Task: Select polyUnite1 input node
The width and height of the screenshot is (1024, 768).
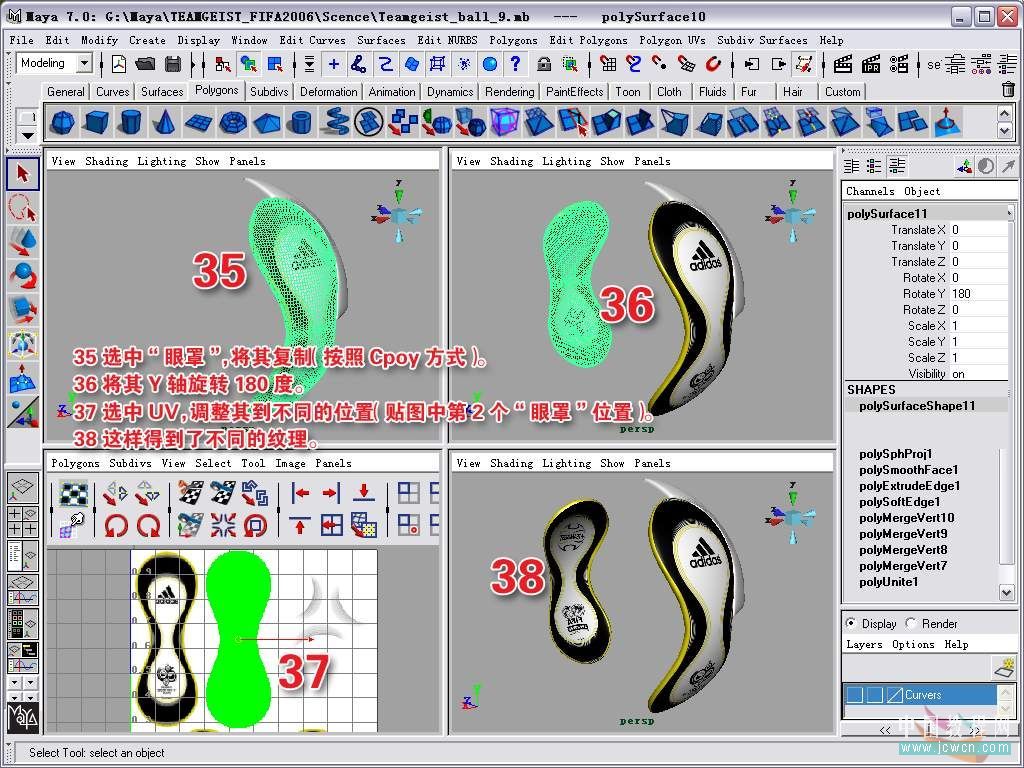Action: pyautogui.click(x=889, y=582)
